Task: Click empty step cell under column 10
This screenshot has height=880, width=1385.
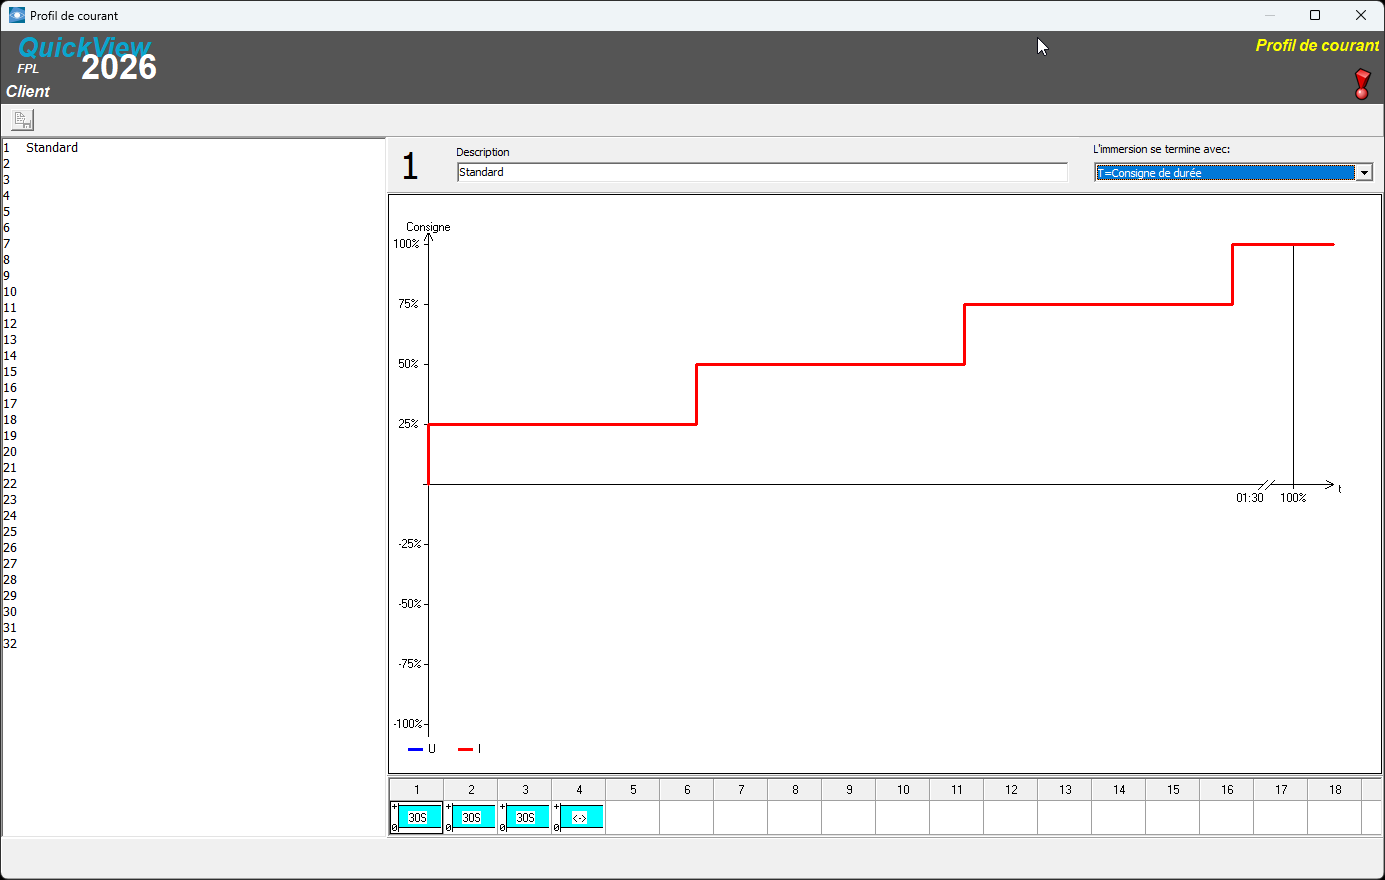Action: tap(903, 817)
